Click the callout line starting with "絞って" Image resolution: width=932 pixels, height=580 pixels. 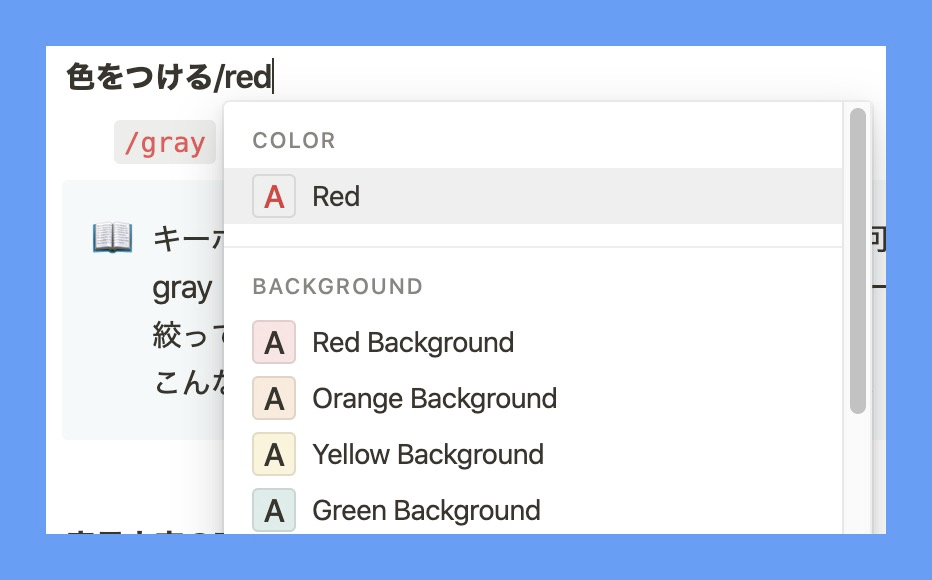pos(187,334)
